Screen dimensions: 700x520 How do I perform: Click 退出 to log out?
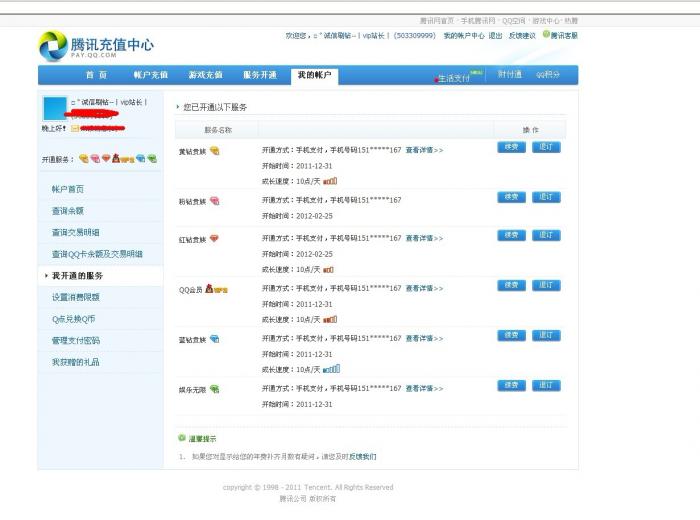pyautogui.click(x=495, y=36)
